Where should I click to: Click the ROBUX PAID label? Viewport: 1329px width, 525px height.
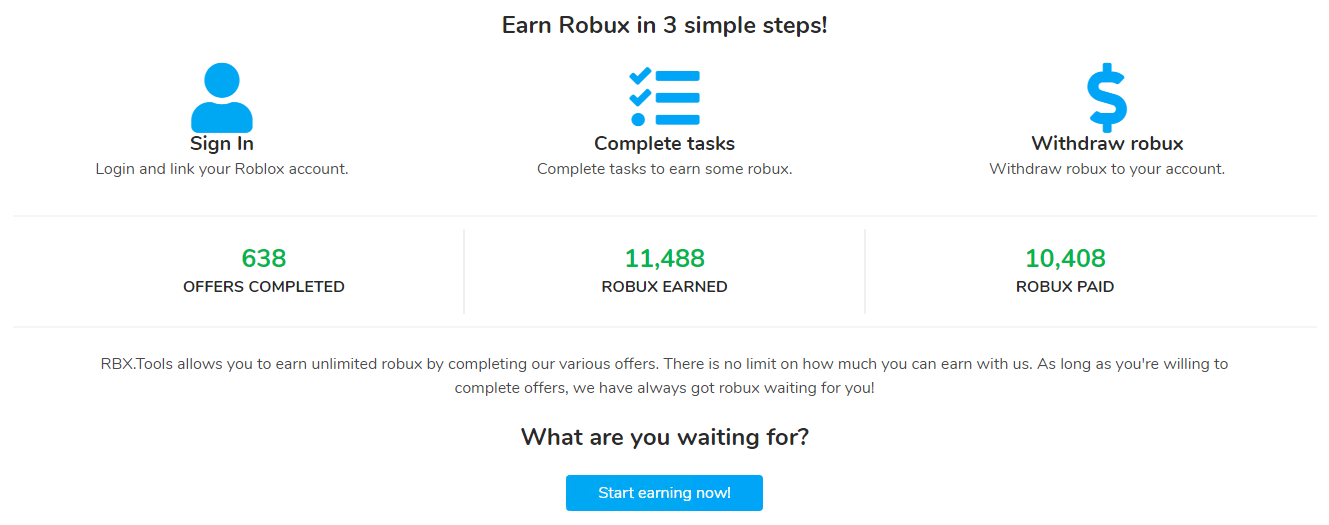(x=1065, y=287)
